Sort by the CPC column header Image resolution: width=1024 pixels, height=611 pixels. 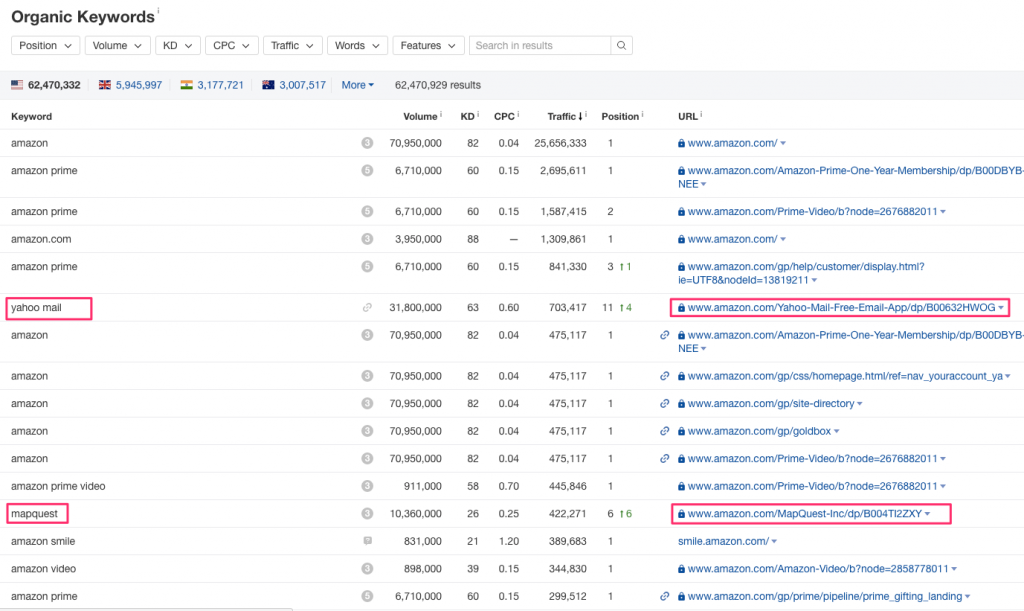(x=504, y=116)
